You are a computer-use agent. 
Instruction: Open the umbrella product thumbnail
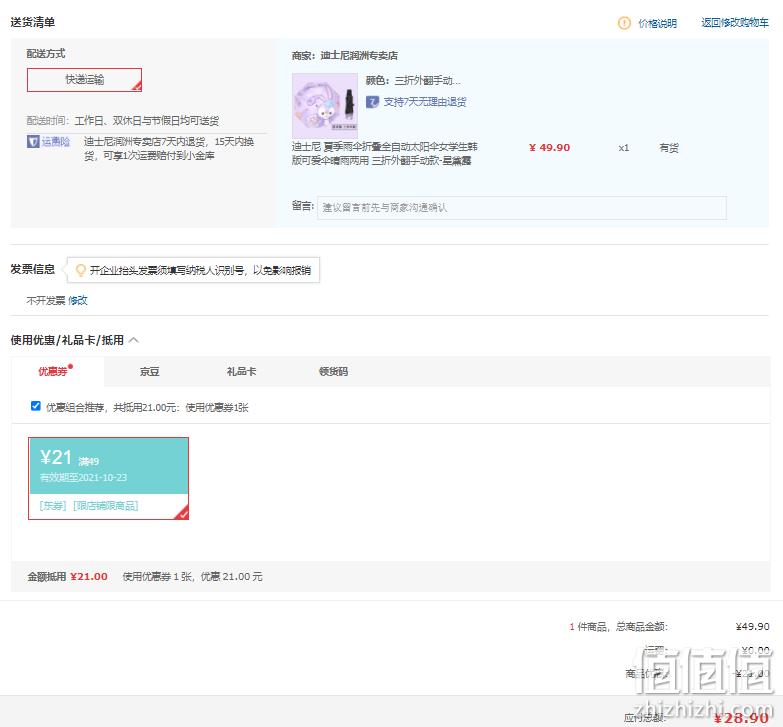pyautogui.click(x=325, y=105)
